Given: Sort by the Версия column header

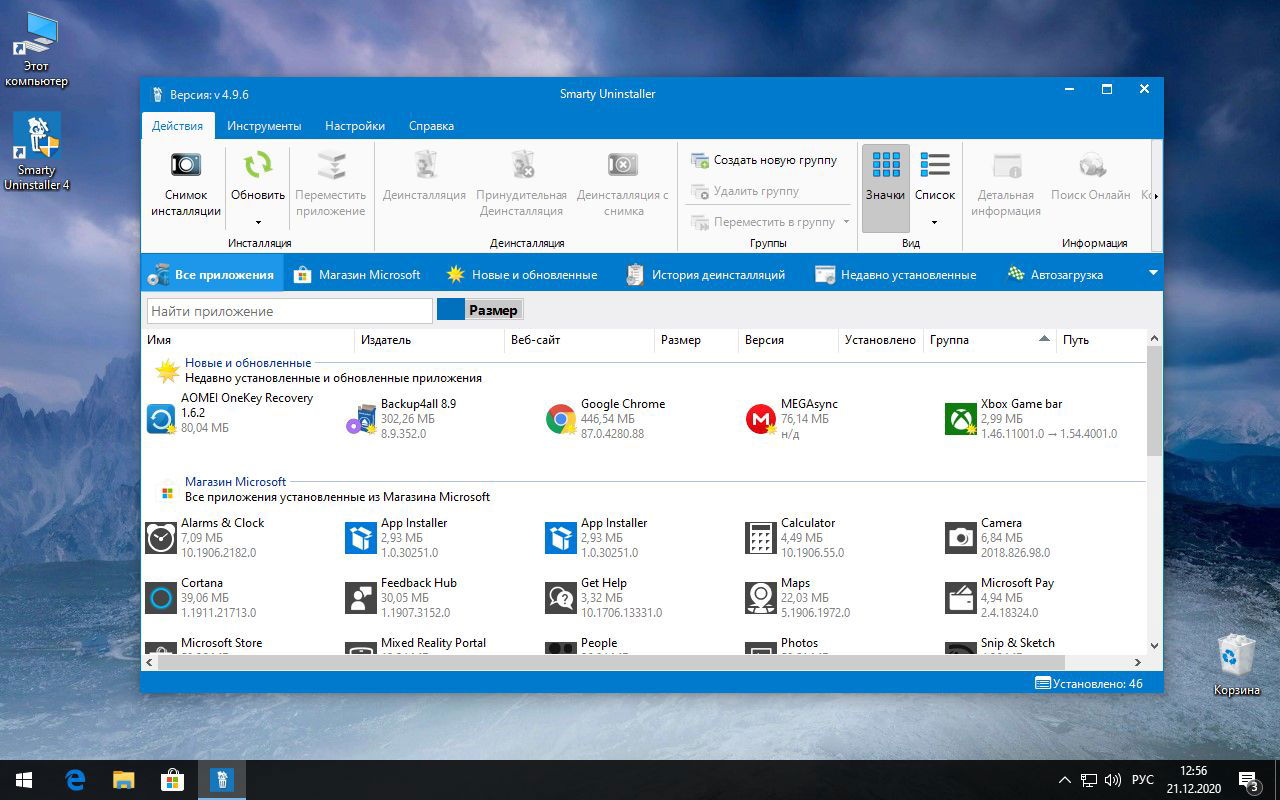Looking at the screenshot, I should click(788, 340).
